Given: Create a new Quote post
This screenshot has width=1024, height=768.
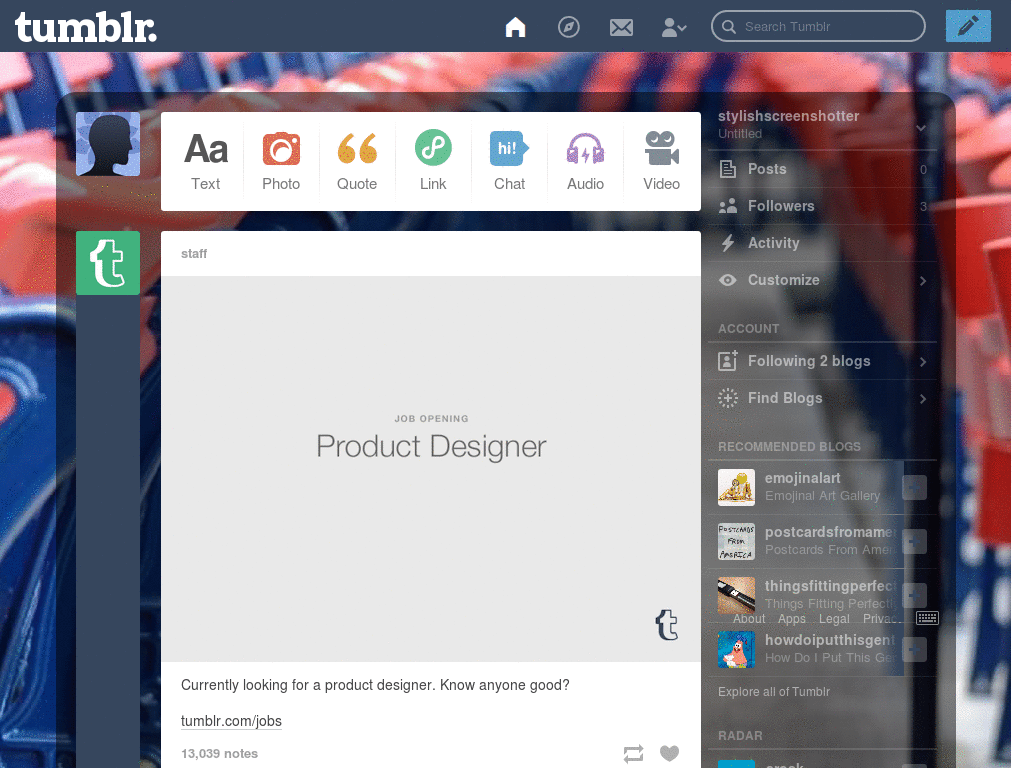Looking at the screenshot, I should point(357,161).
